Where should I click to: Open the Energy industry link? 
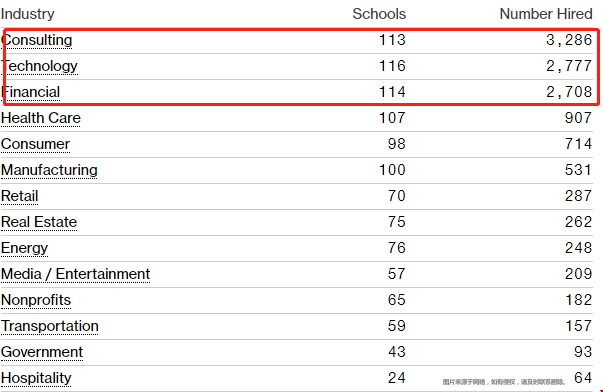point(25,248)
